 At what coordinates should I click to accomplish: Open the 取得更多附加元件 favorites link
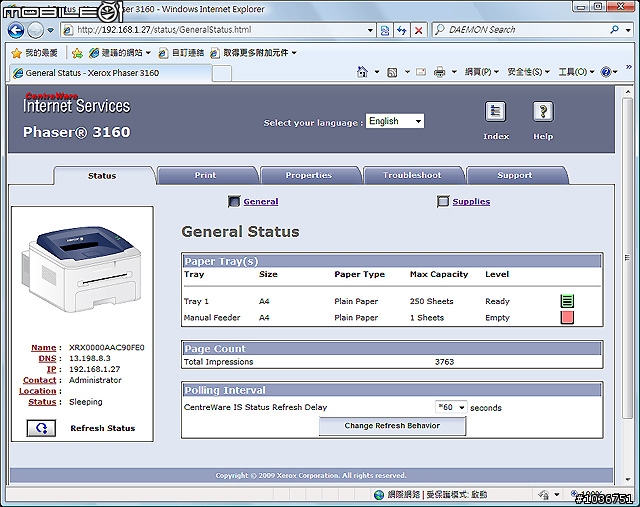pyautogui.click(x=253, y=53)
